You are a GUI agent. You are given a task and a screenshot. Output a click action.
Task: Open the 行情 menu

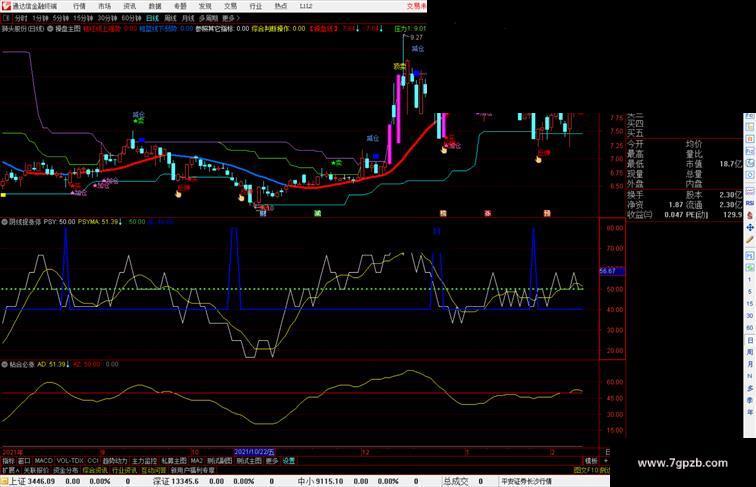pos(79,6)
